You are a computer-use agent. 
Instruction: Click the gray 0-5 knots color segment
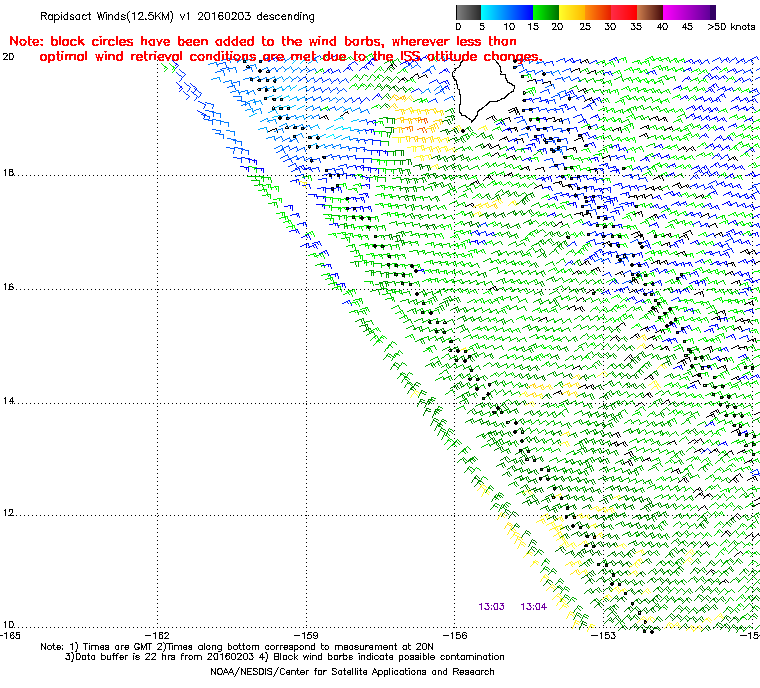468,12
